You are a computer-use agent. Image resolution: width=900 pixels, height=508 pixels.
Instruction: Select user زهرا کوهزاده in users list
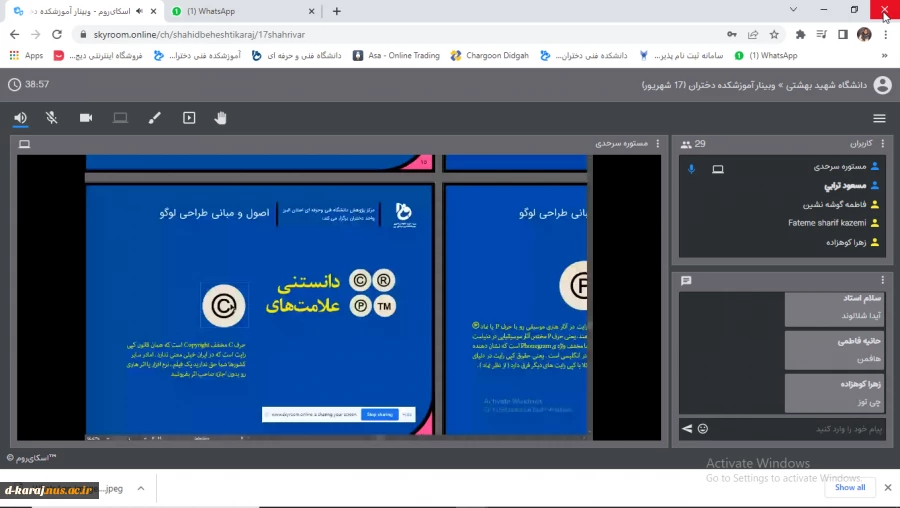846,242
